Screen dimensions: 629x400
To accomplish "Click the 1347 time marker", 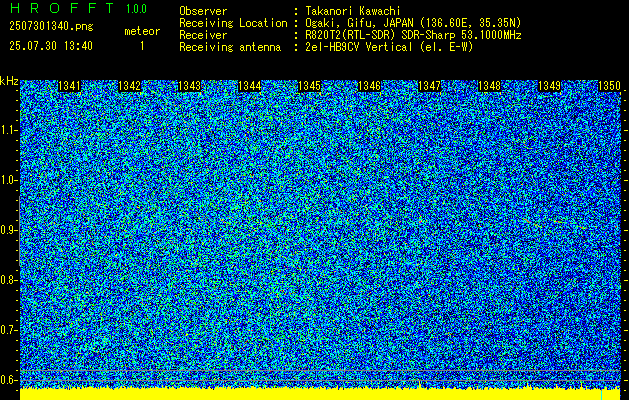I will tap(430, 86).
